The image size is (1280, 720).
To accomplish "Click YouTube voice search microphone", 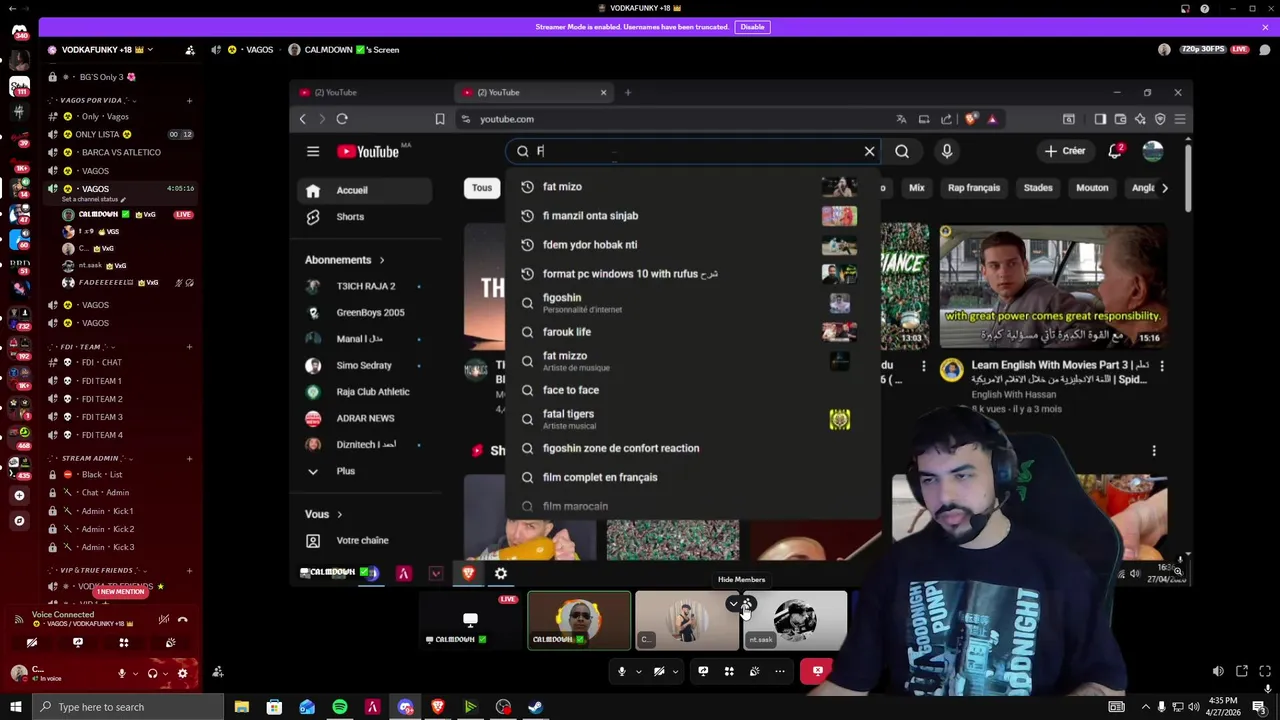I will [x=947, y=151].
